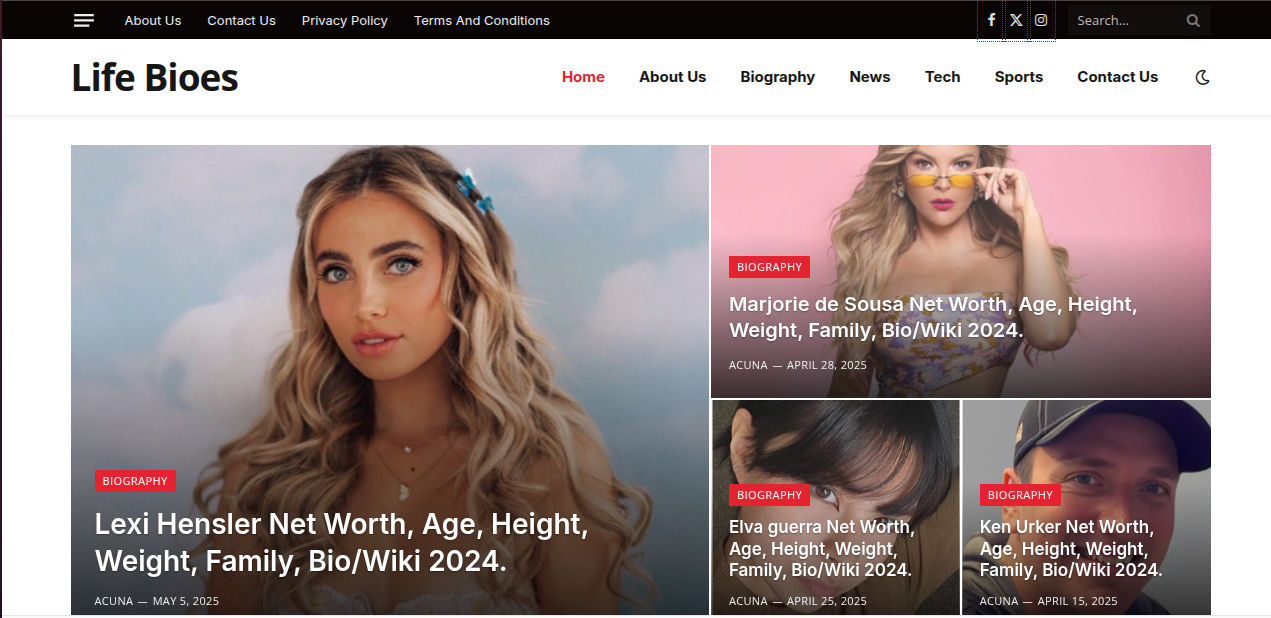
Task: Open Marjorie de Sousa Net Worth article title
Action: coord(933,317)
